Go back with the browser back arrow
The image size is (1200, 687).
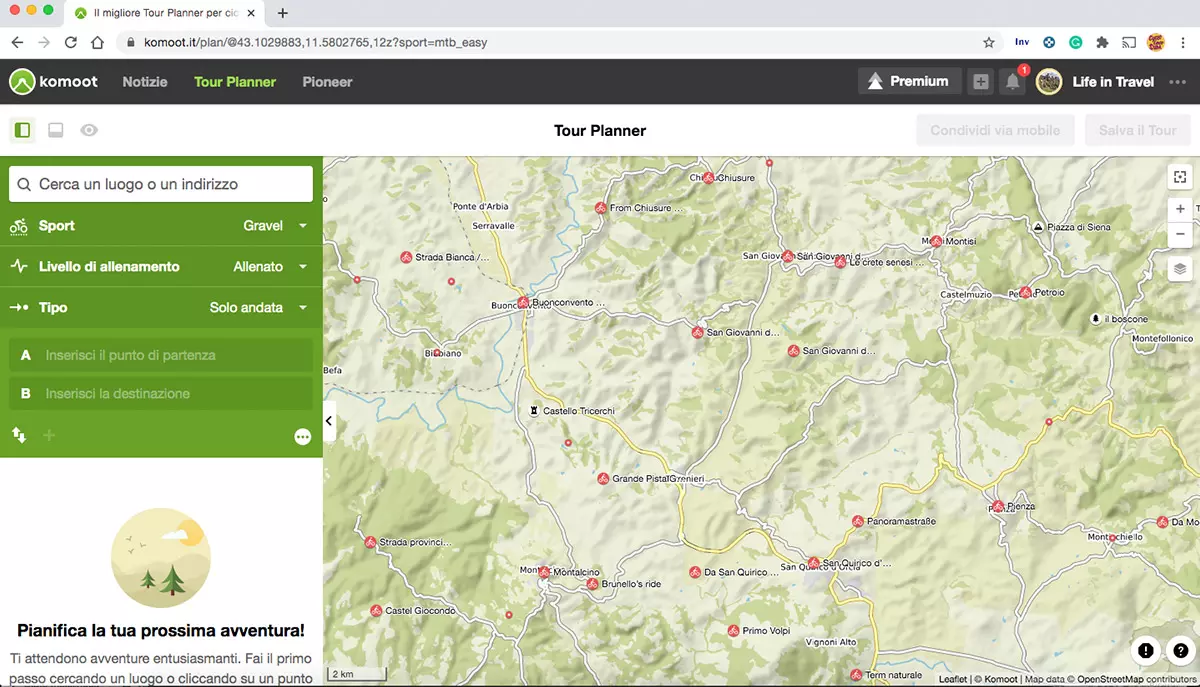(x=17, y=42)
